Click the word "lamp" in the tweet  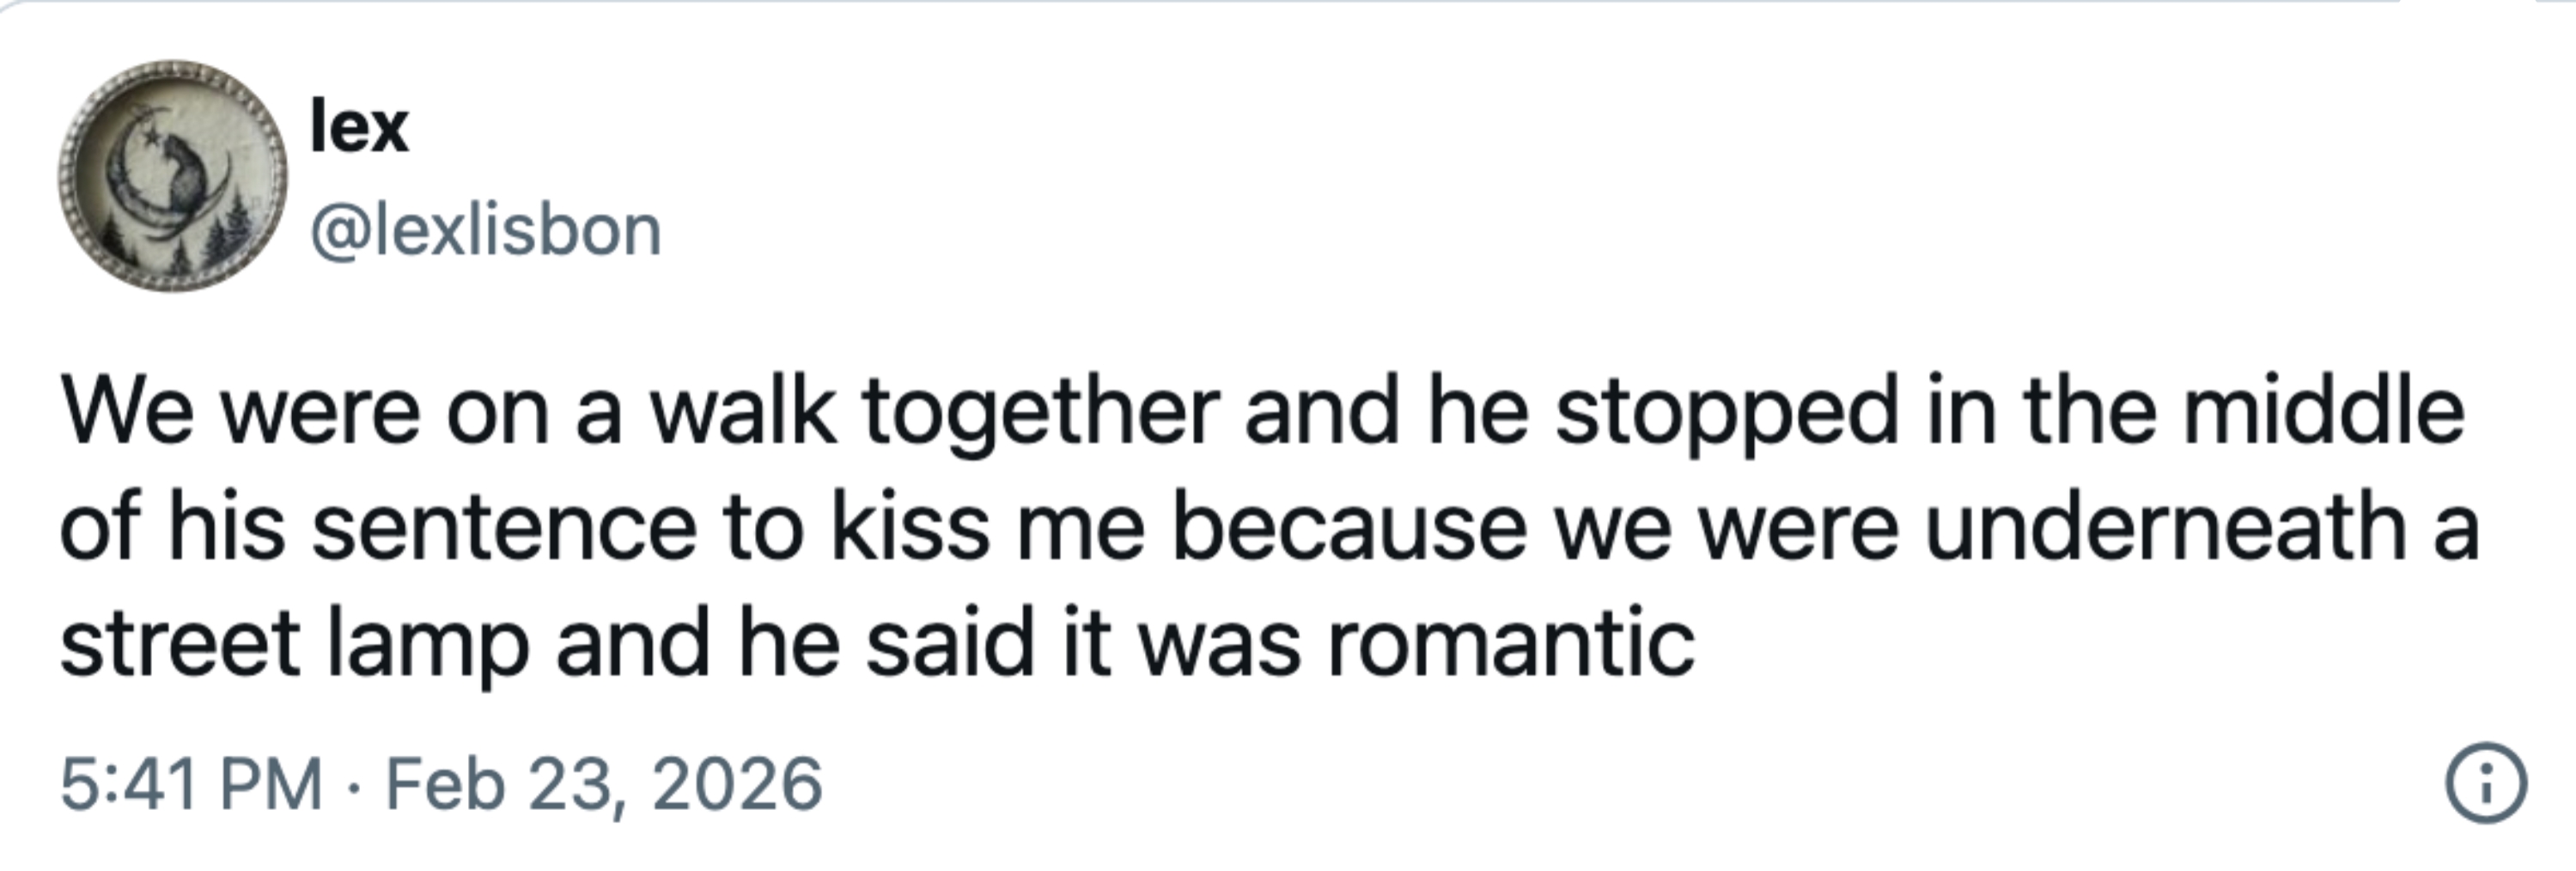click(428, 642)
